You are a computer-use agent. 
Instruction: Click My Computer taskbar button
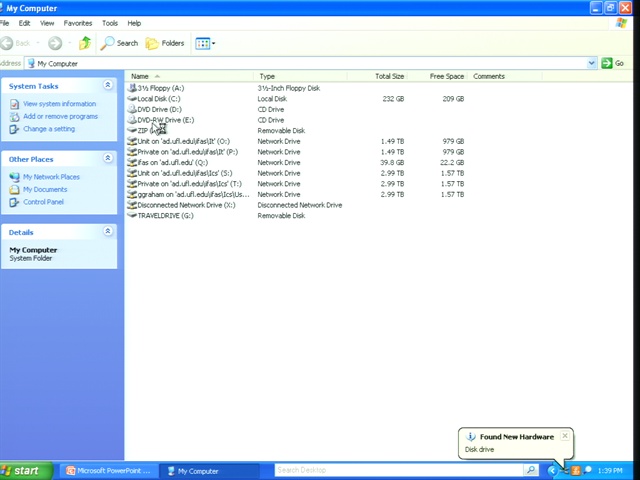click(210, 471)
